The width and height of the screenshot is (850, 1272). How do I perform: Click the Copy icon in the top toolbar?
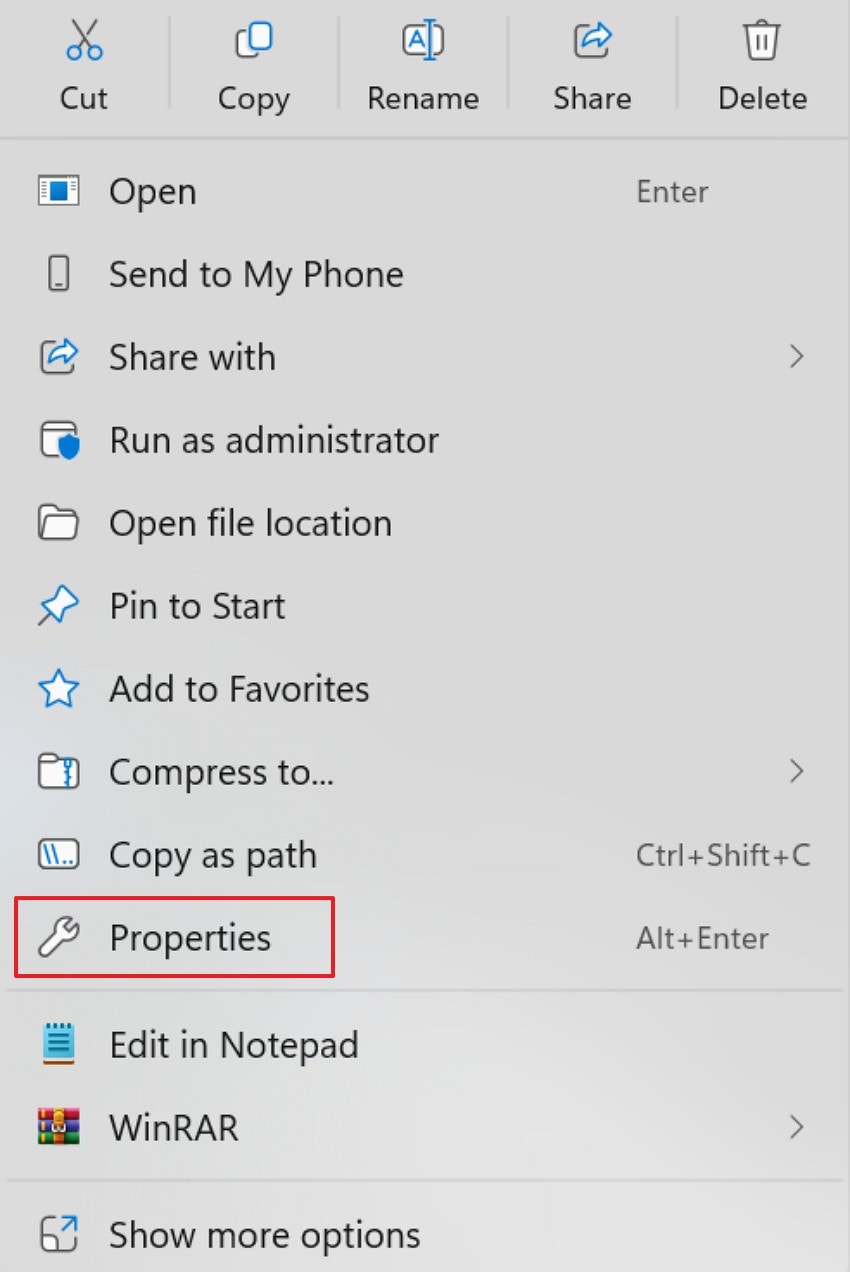click(x=253, y=40)
